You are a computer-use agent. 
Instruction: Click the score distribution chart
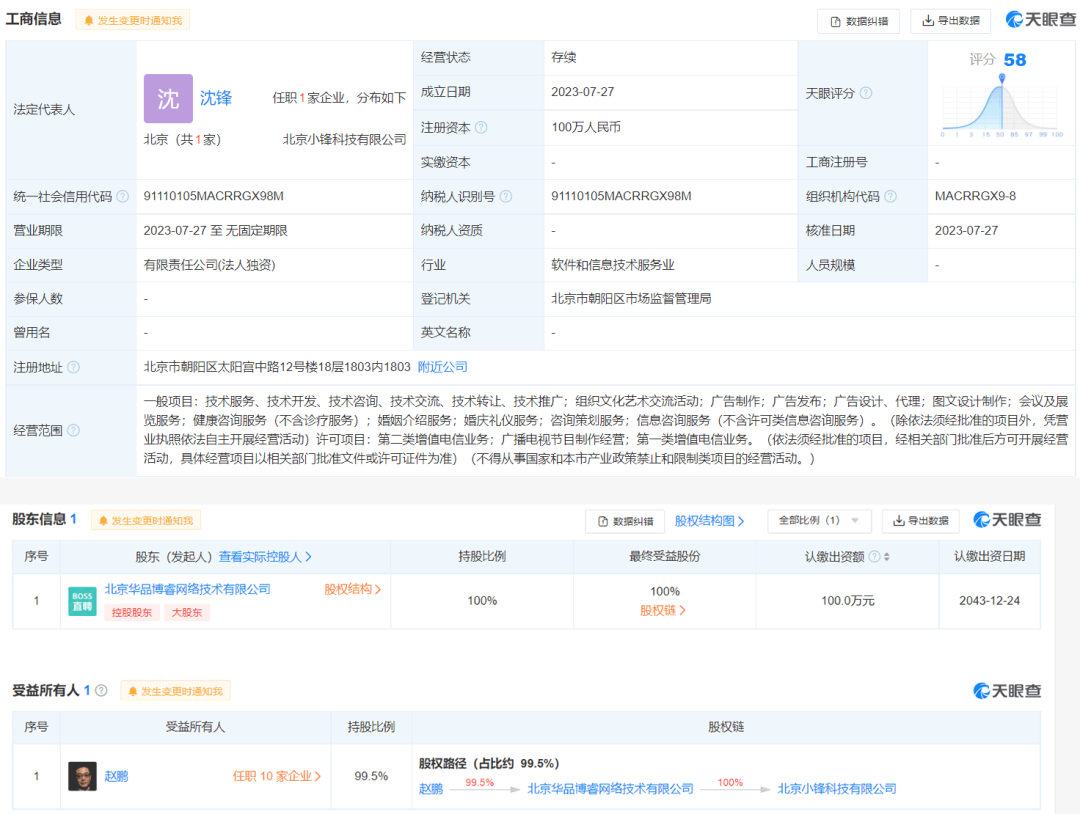click(1002, 105)
